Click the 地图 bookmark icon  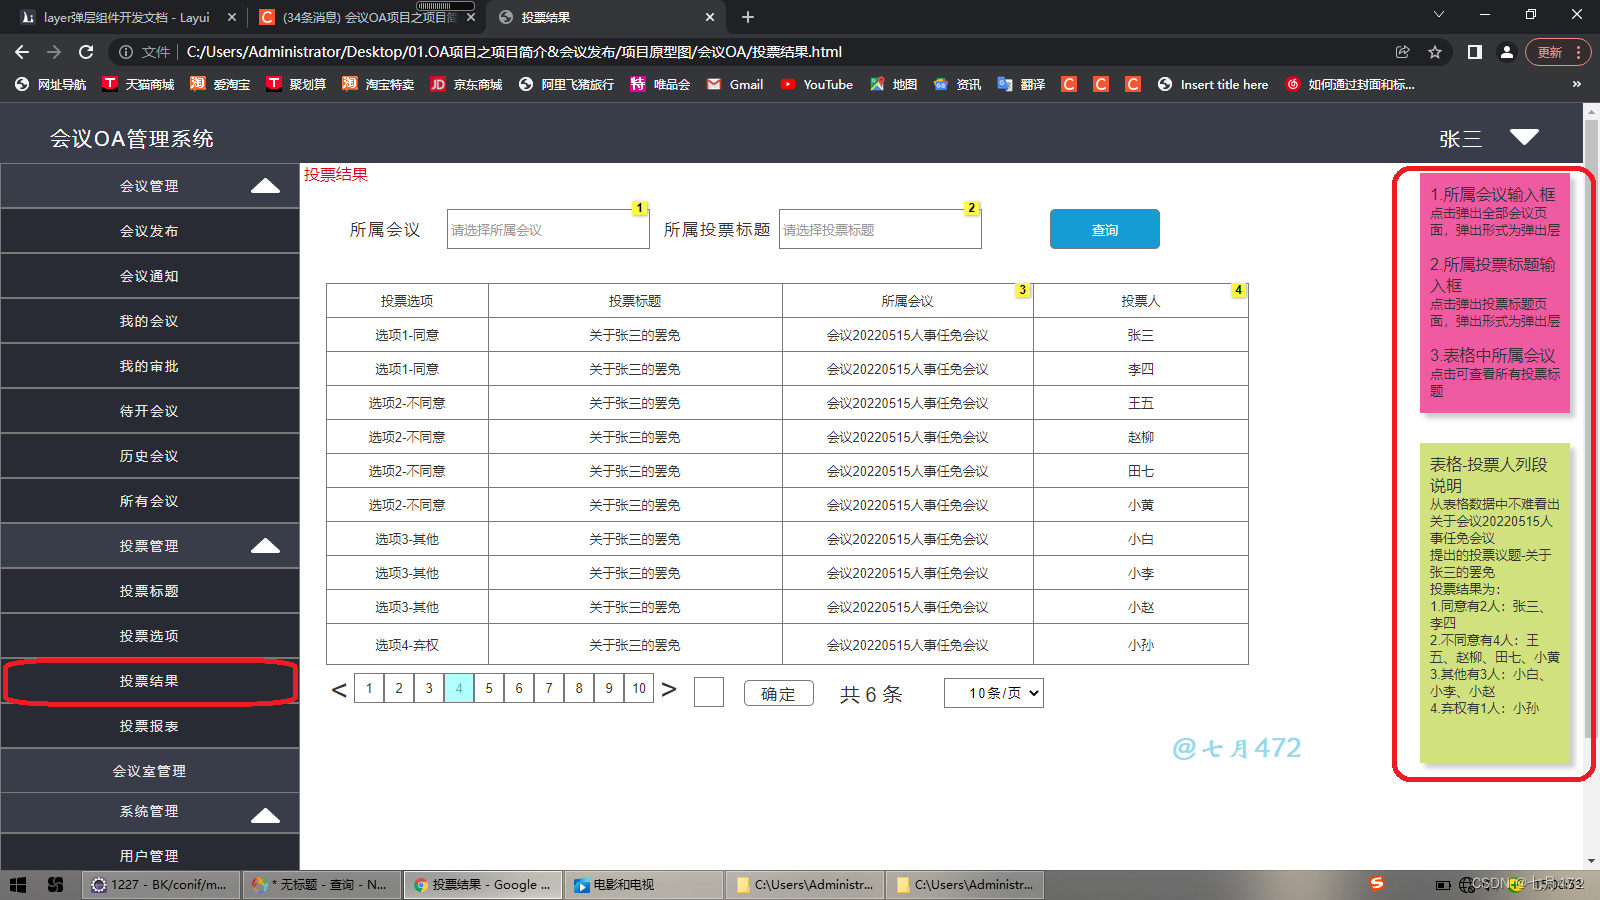(x=877, y=84)
